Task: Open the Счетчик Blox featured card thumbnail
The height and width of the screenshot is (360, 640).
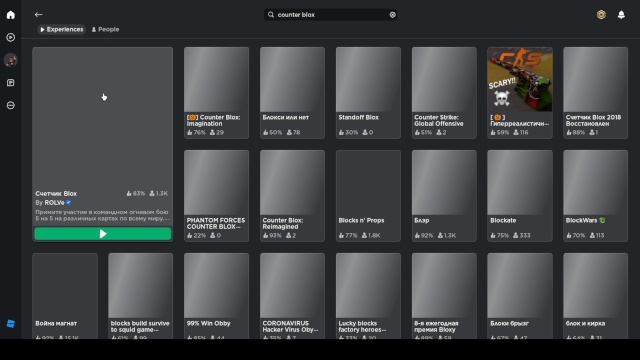Action: [x=102, y=118]
